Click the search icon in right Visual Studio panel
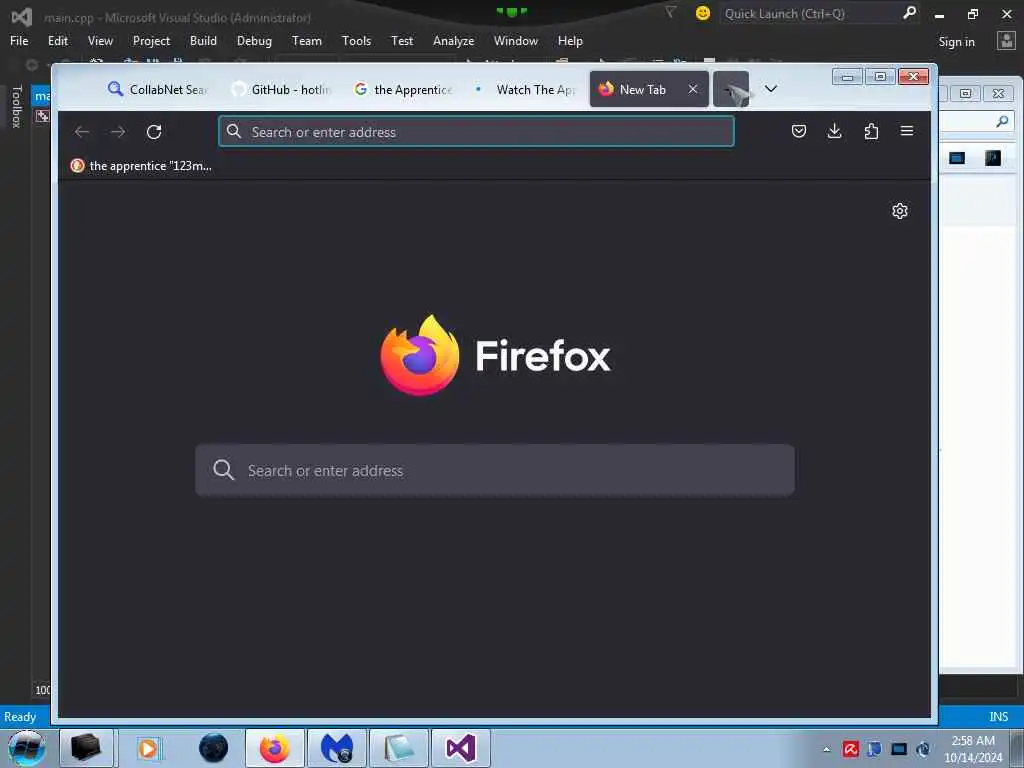Viewport: 1024px width, 768px height. pyautogui.click(x=1002, y=121)
